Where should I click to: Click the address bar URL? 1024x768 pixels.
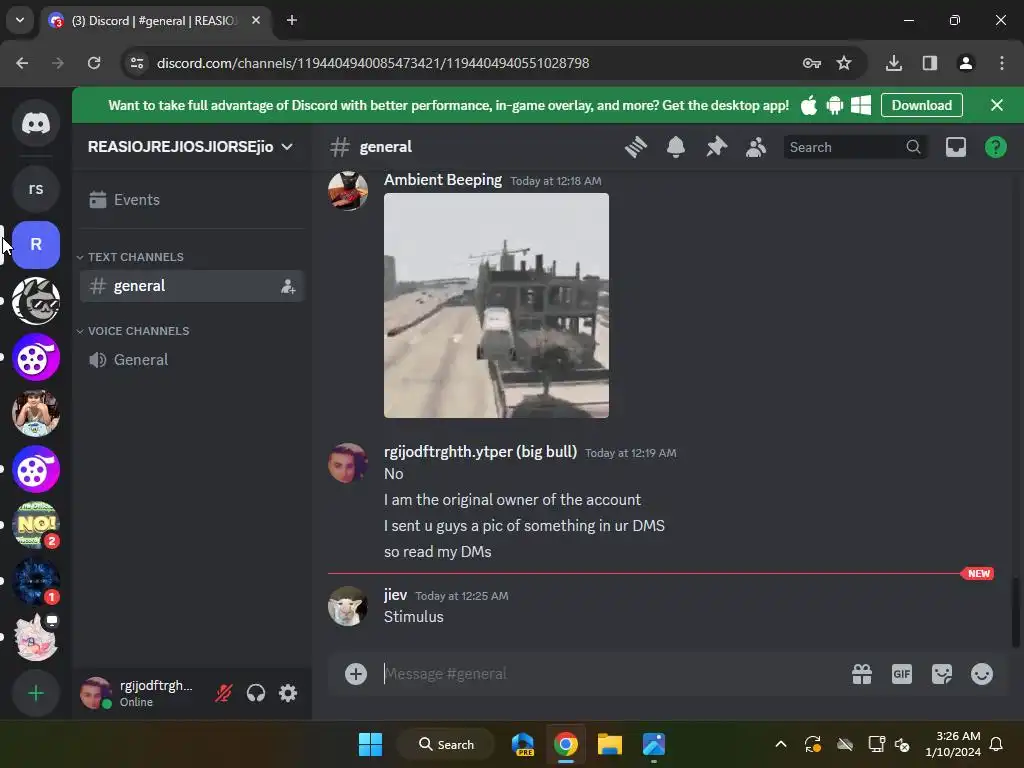point(373,63)
